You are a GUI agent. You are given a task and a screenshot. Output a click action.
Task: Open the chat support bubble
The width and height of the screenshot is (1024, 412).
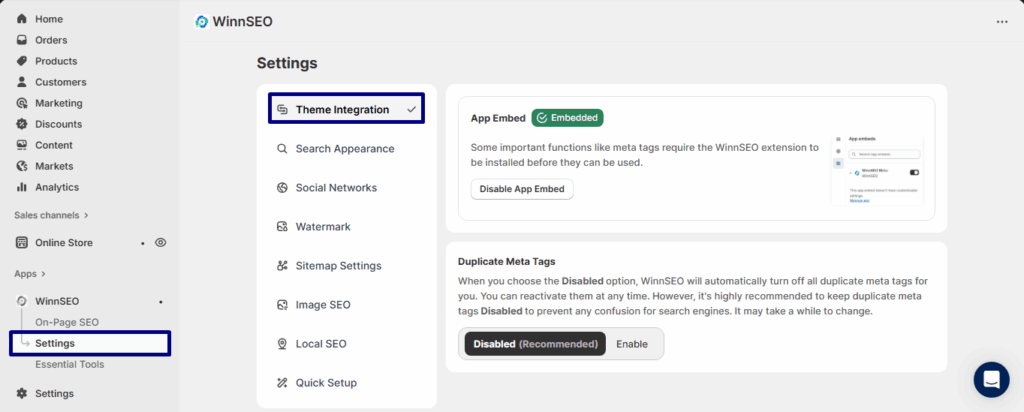point(991,379)
